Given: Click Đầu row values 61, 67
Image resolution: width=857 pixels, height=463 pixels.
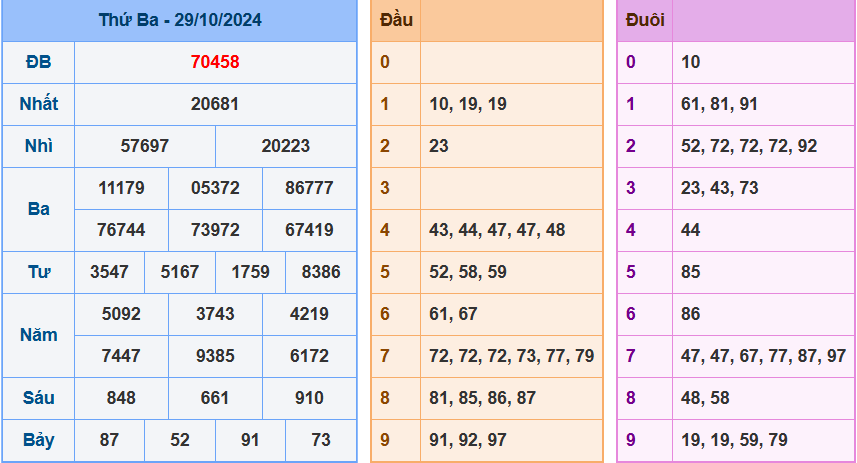Looking at the screenshot, I should pyautogui.click(x=453, y=314).
